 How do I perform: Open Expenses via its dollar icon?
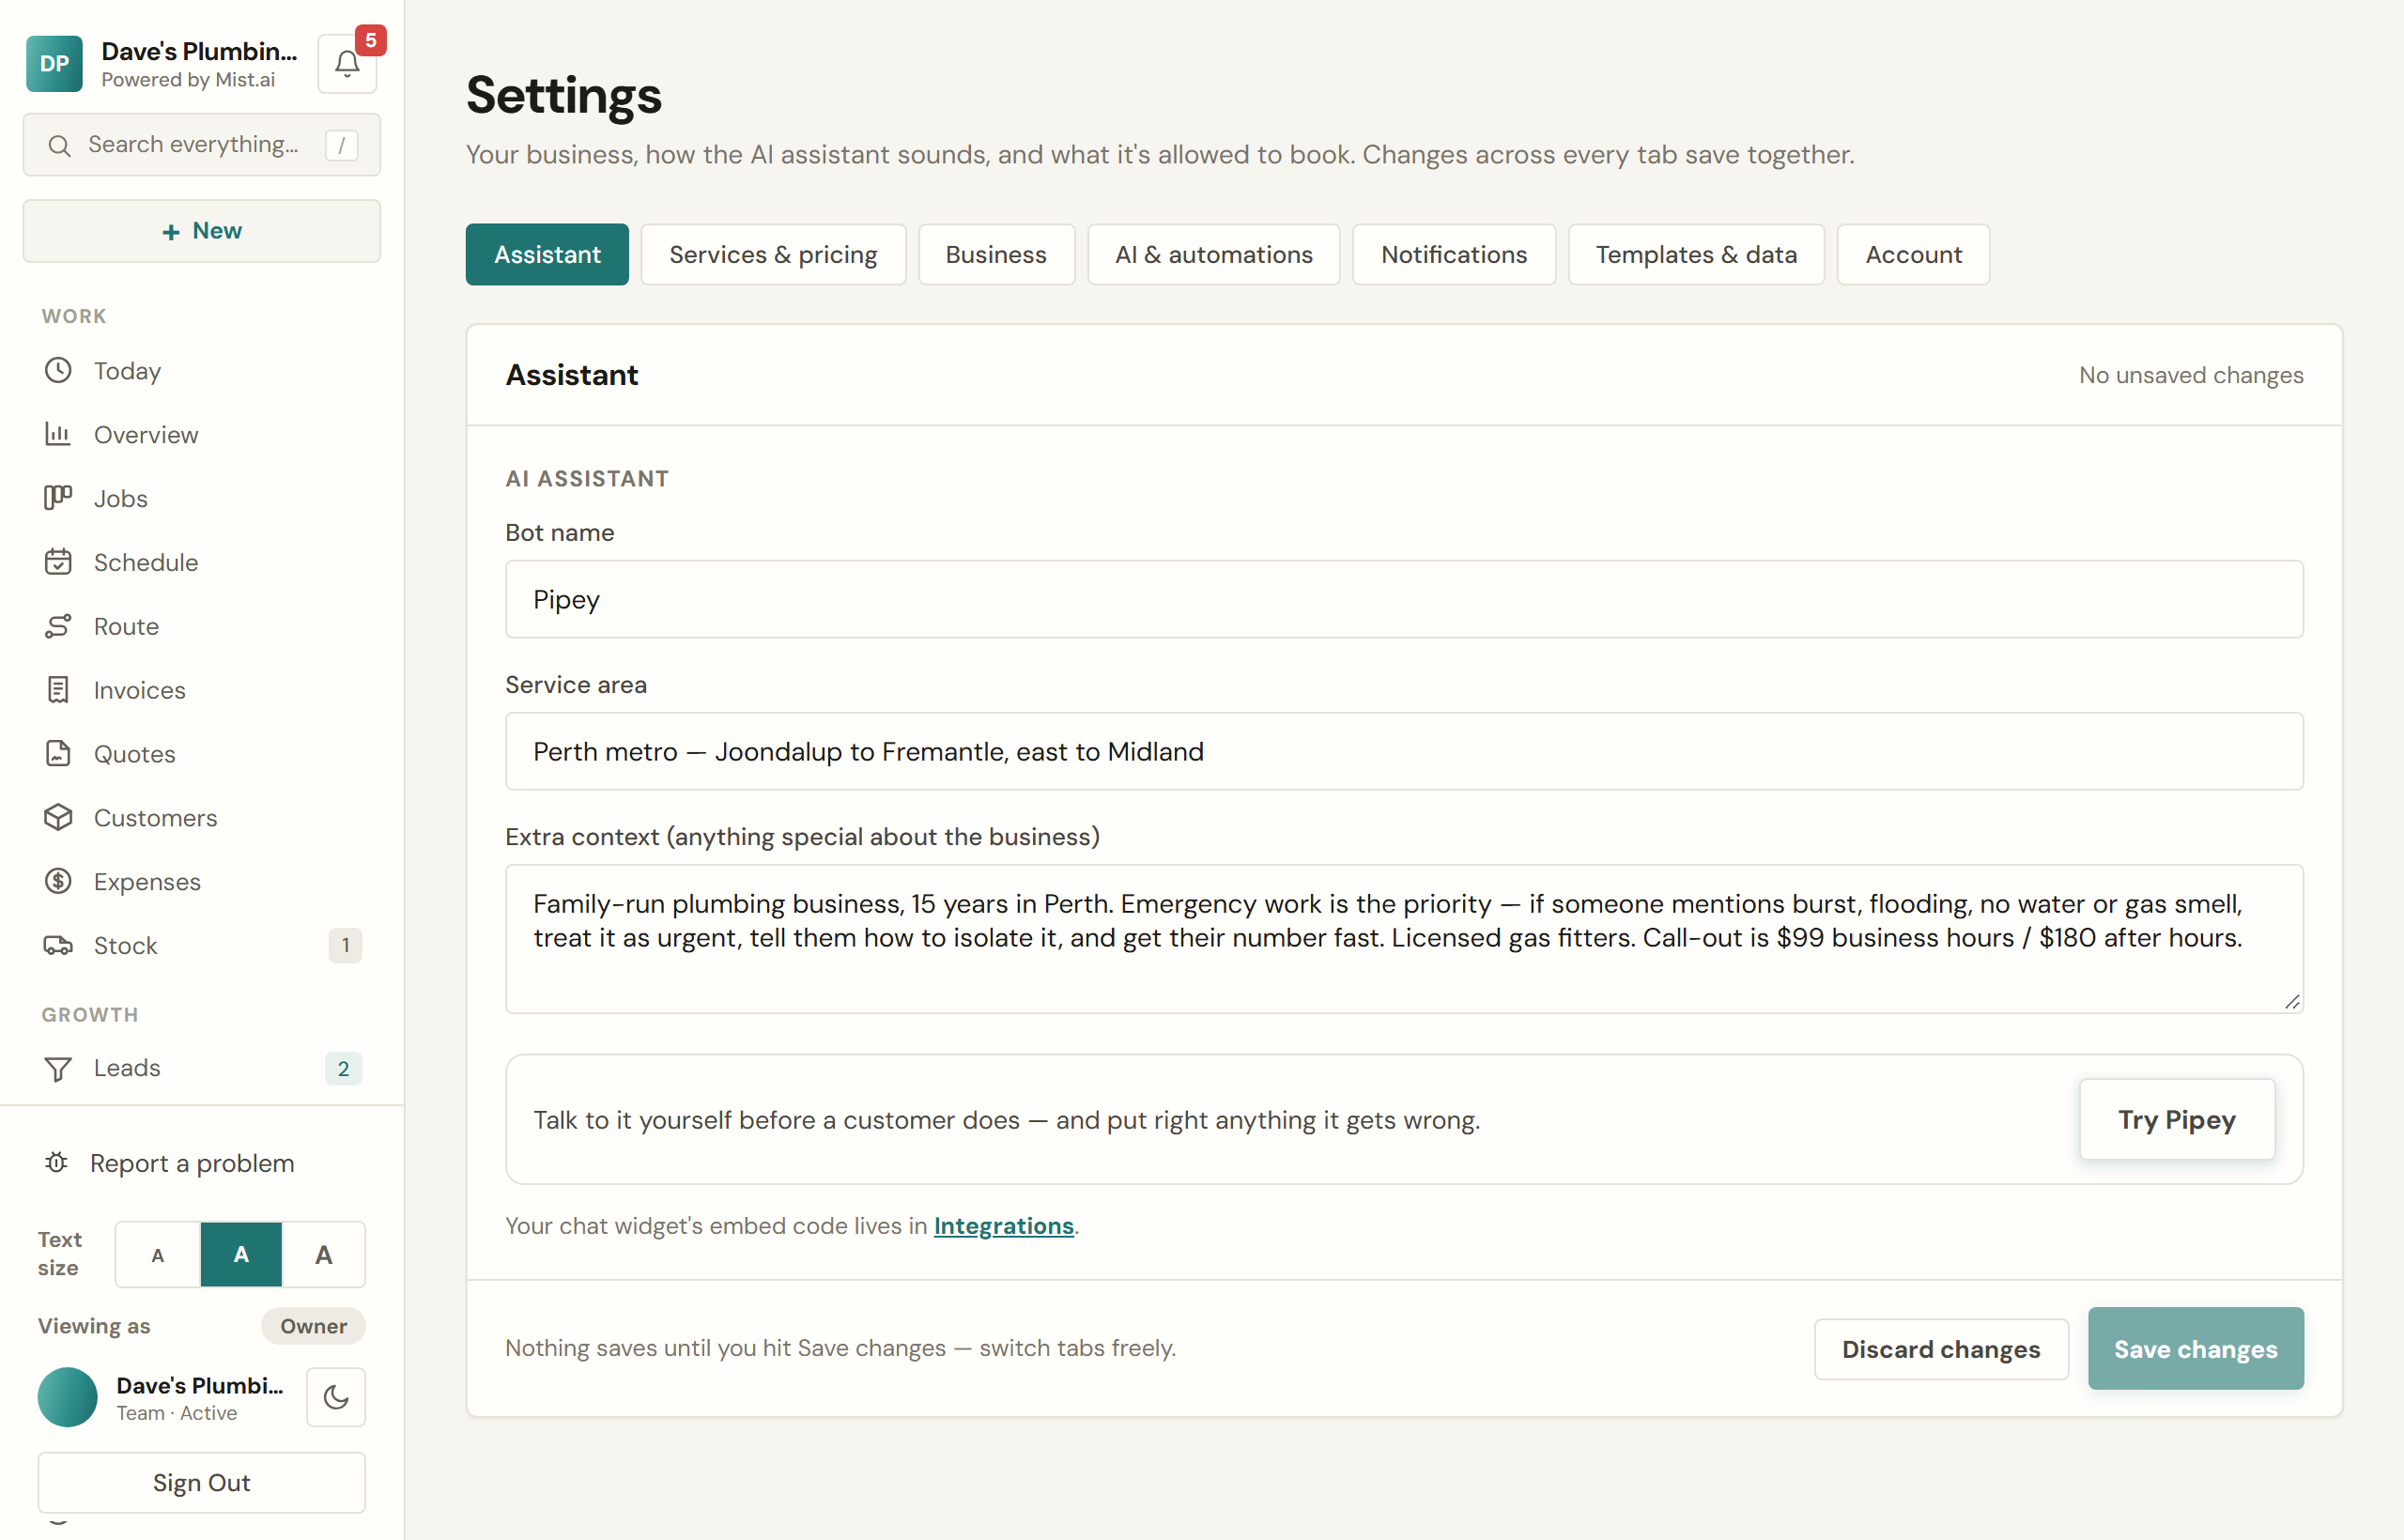tap(58, 881)
